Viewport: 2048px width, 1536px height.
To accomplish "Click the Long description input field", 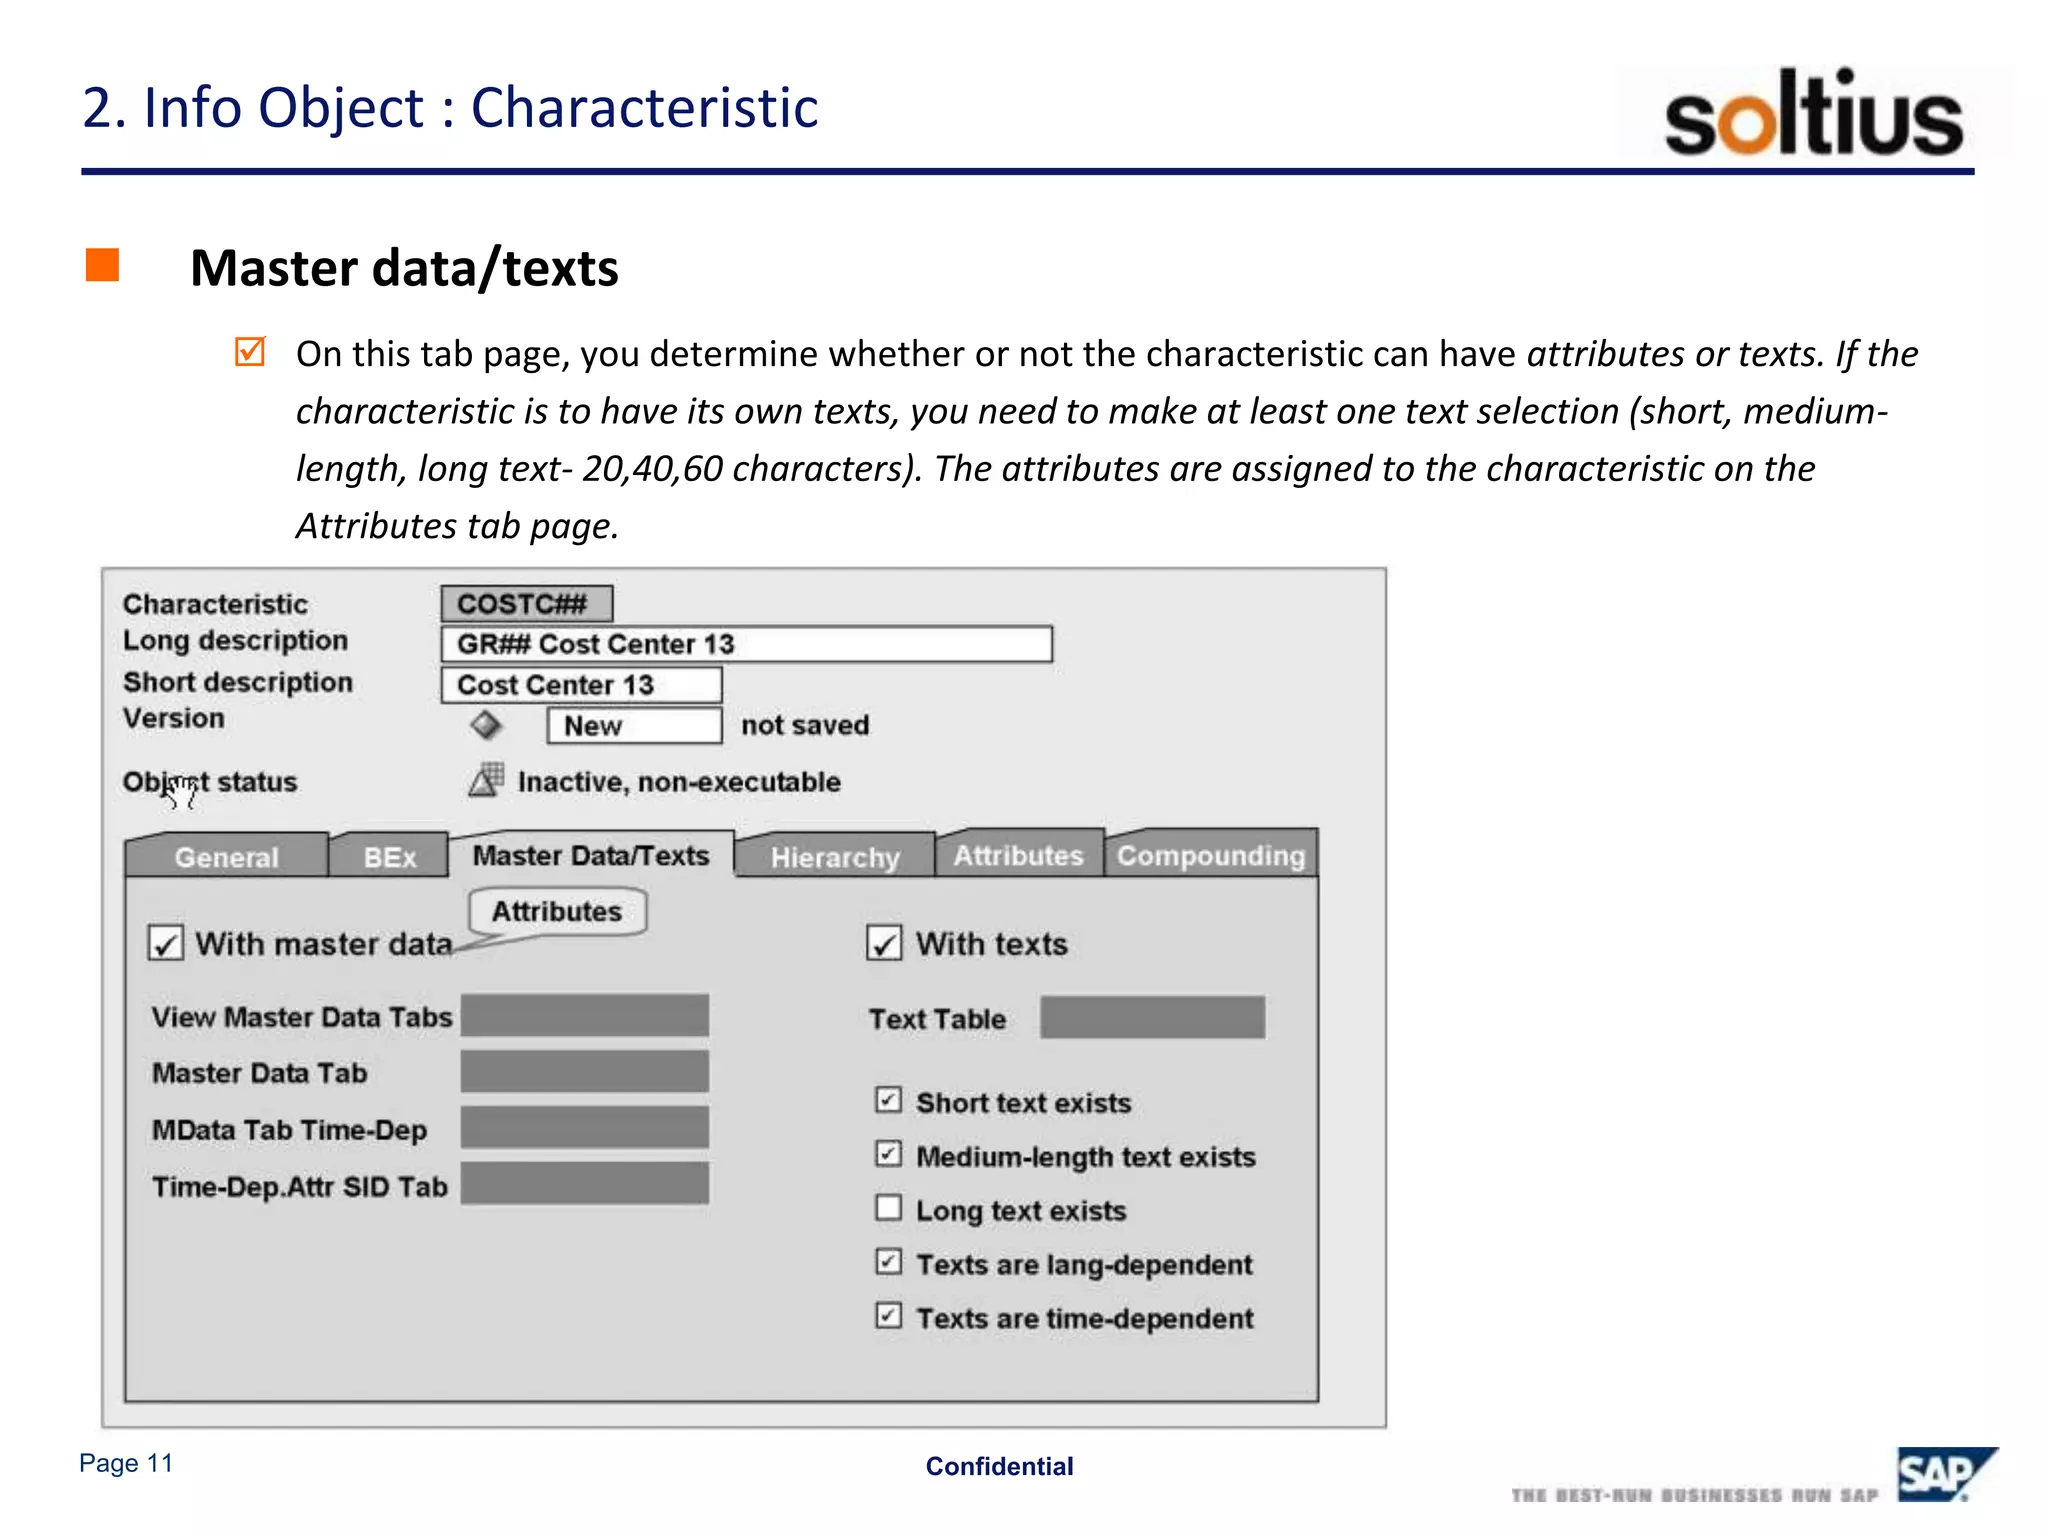I will point(746,644).
